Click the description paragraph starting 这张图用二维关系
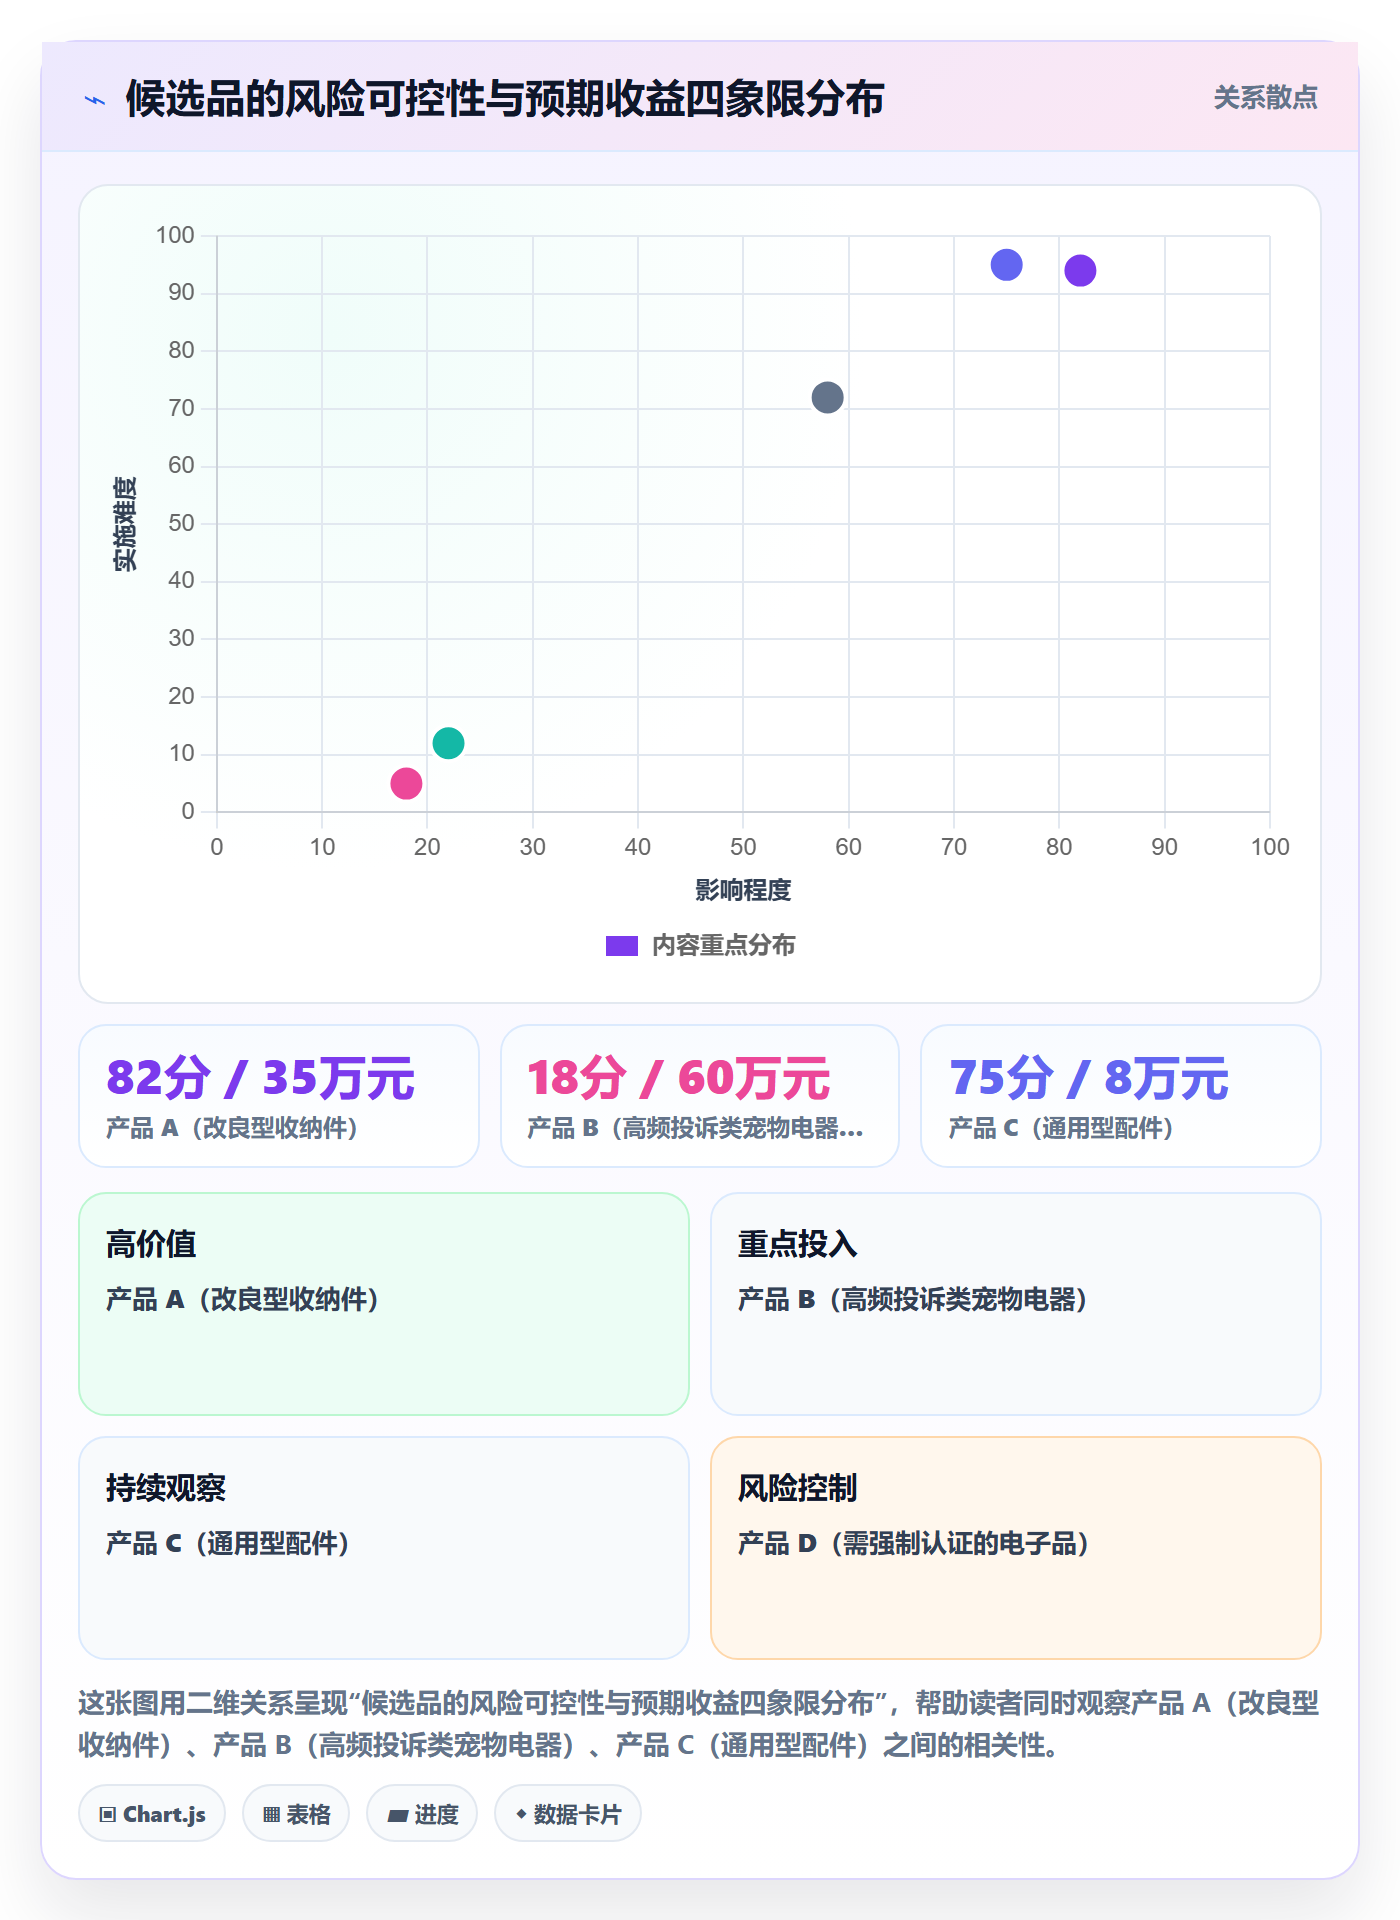This screenshot has width=1400, height=1920. click(699, 1724)
